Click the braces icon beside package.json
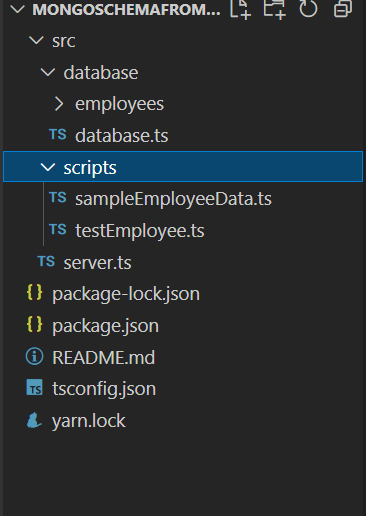368x521 pixels. 35,324
